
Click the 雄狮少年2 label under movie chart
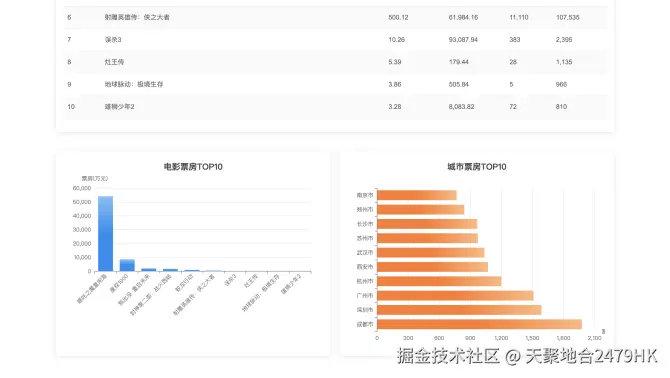pyautogui.click(x=291, y=284)
